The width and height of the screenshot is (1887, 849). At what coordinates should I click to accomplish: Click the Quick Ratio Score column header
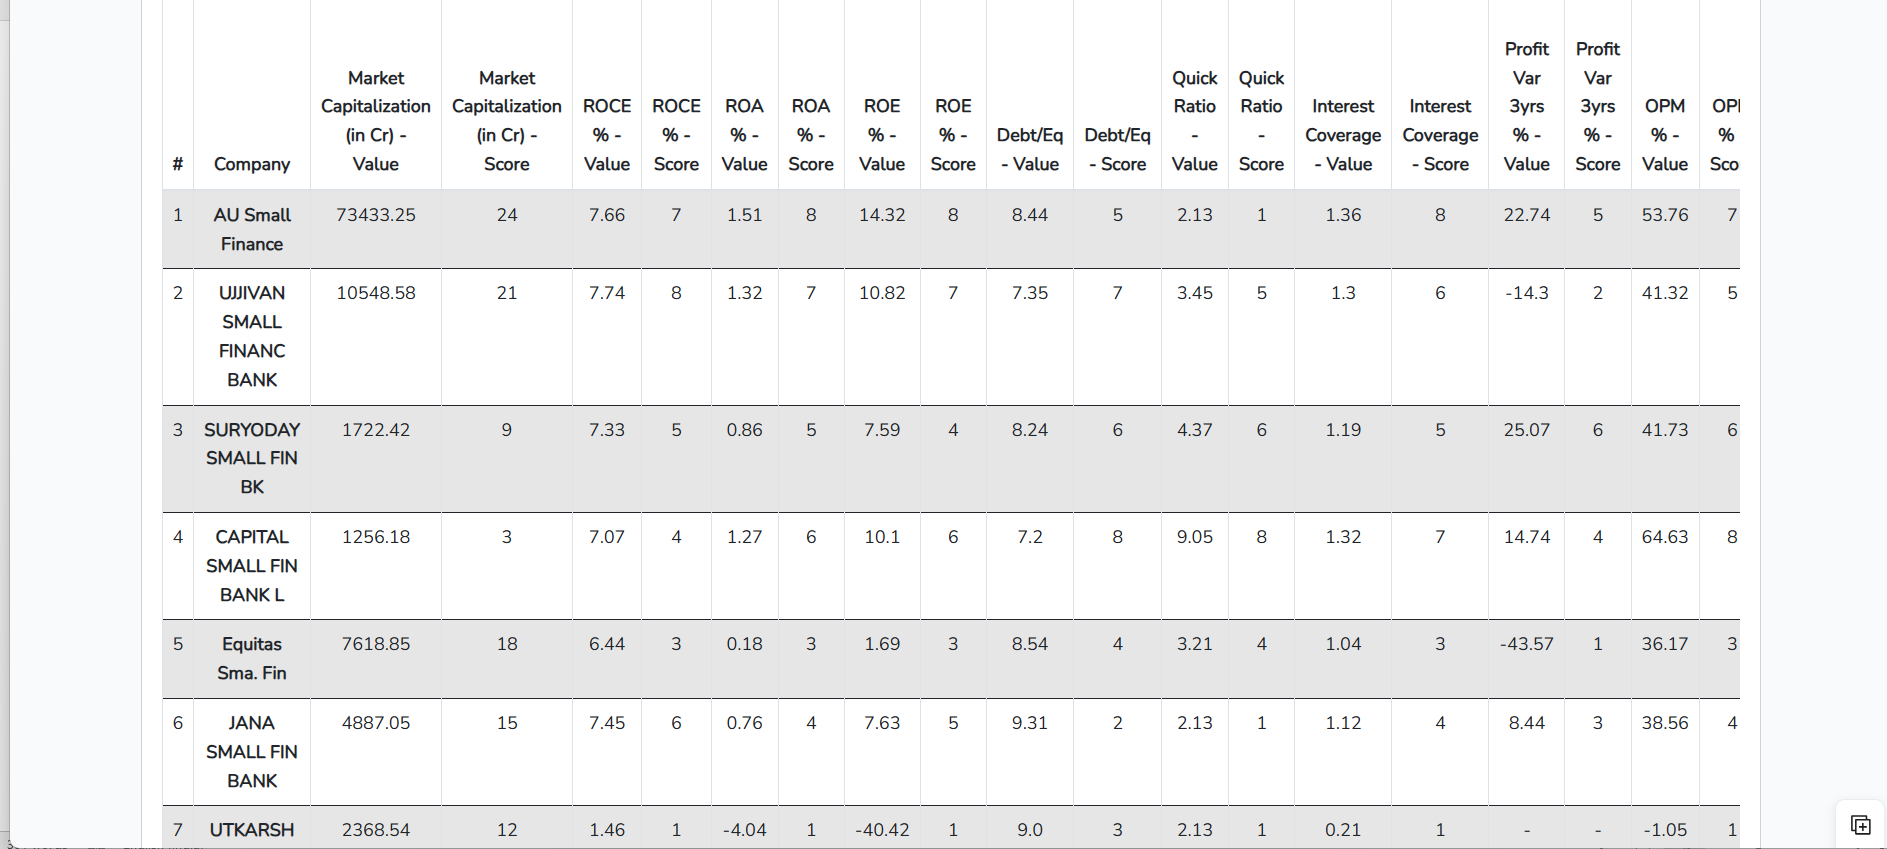[1261, 121]
